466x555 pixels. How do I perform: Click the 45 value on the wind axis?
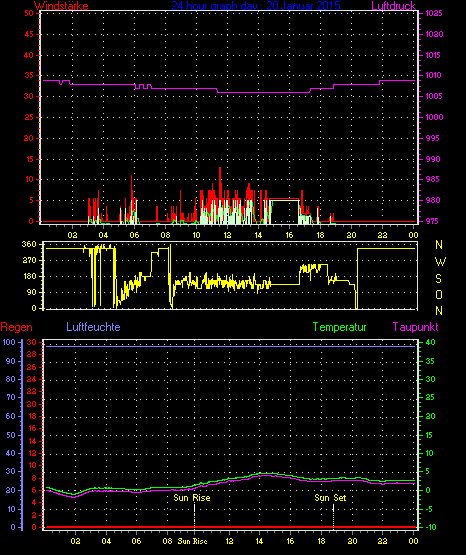click(x=29, y=34)
